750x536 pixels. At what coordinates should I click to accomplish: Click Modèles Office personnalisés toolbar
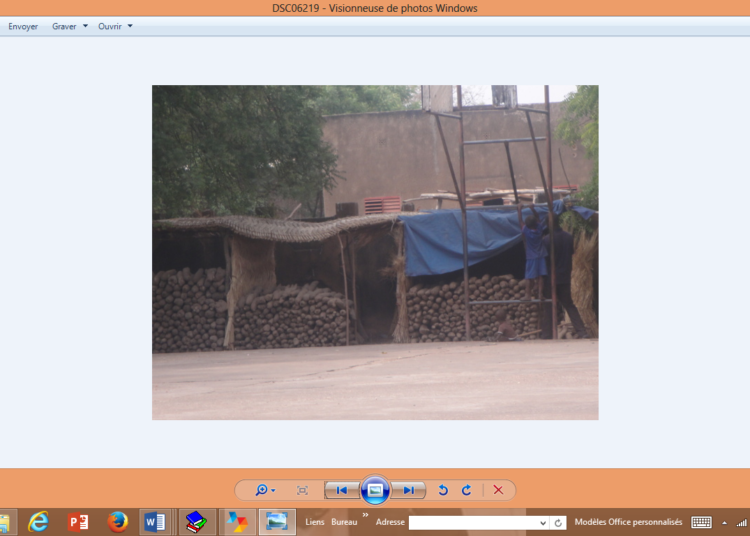pyautogui.click(x=628, y=522)
